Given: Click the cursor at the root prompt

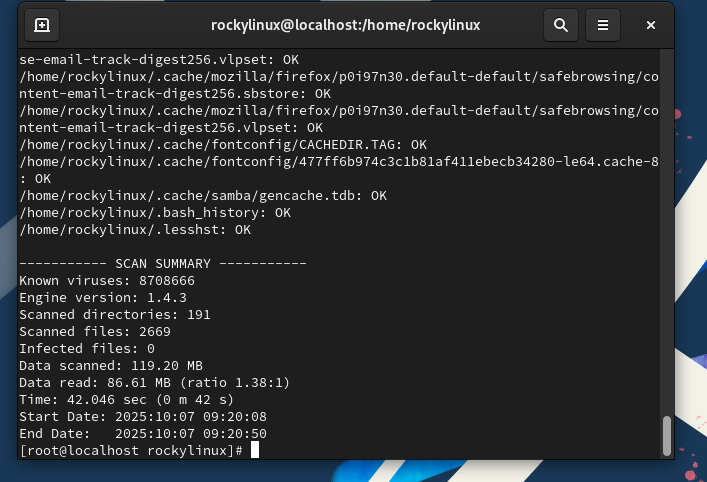Looking at the screenshot, I should coord(255,450).
